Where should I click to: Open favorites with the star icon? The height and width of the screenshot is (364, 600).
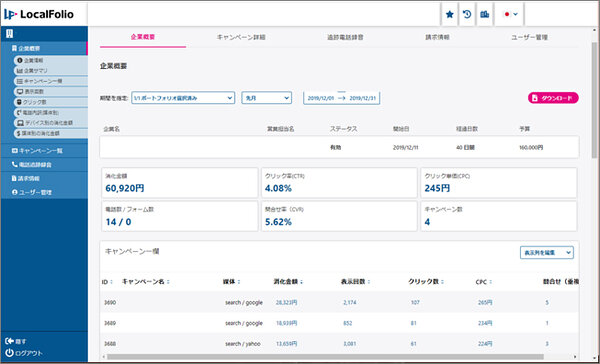click(x=450, y=15)
